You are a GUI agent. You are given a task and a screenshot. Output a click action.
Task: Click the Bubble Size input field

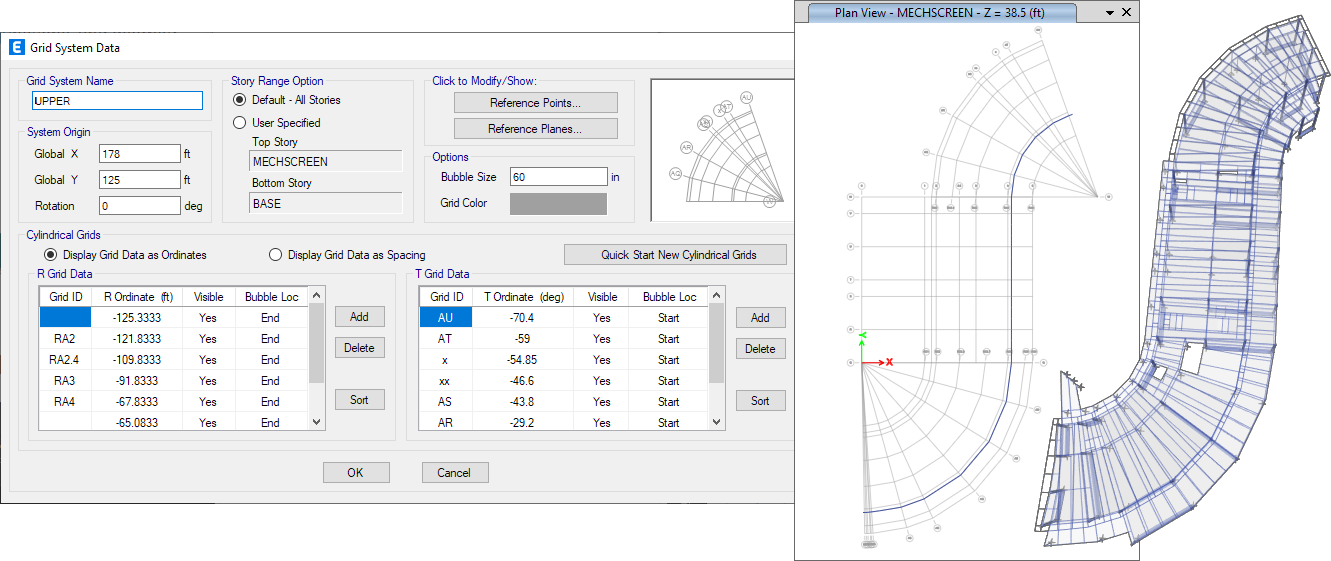[558, 177]
